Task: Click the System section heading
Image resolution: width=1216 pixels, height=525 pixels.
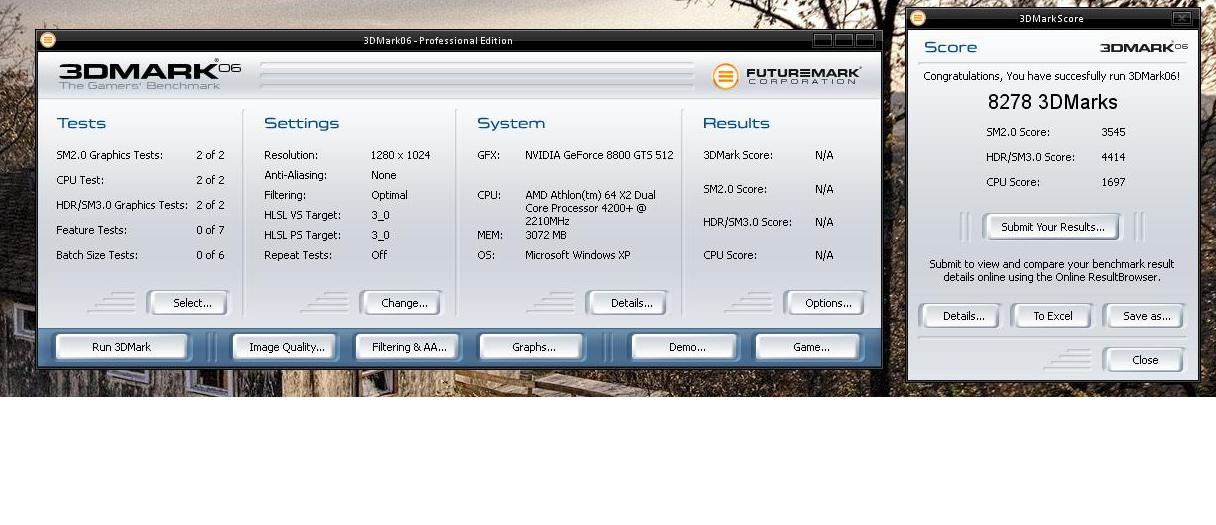Action: click(x=511, y=123)
